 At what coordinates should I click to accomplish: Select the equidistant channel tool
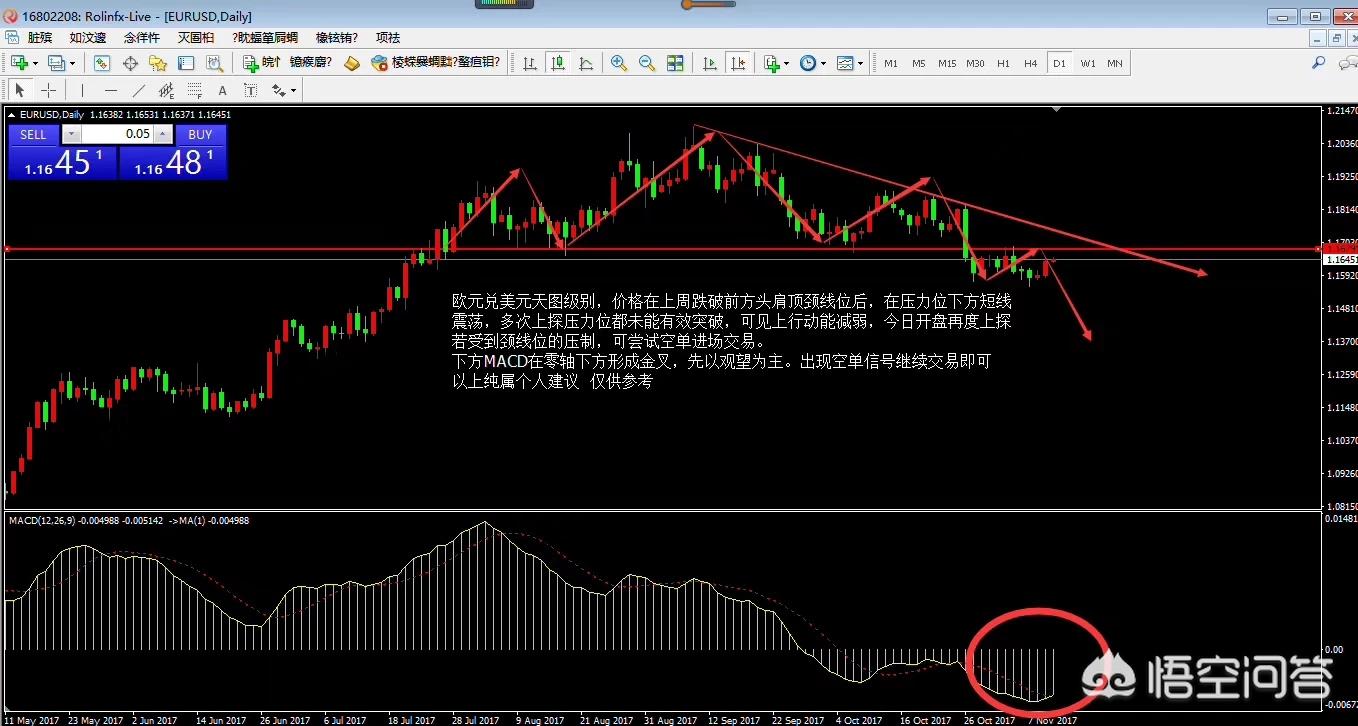[x=167, y=90]
